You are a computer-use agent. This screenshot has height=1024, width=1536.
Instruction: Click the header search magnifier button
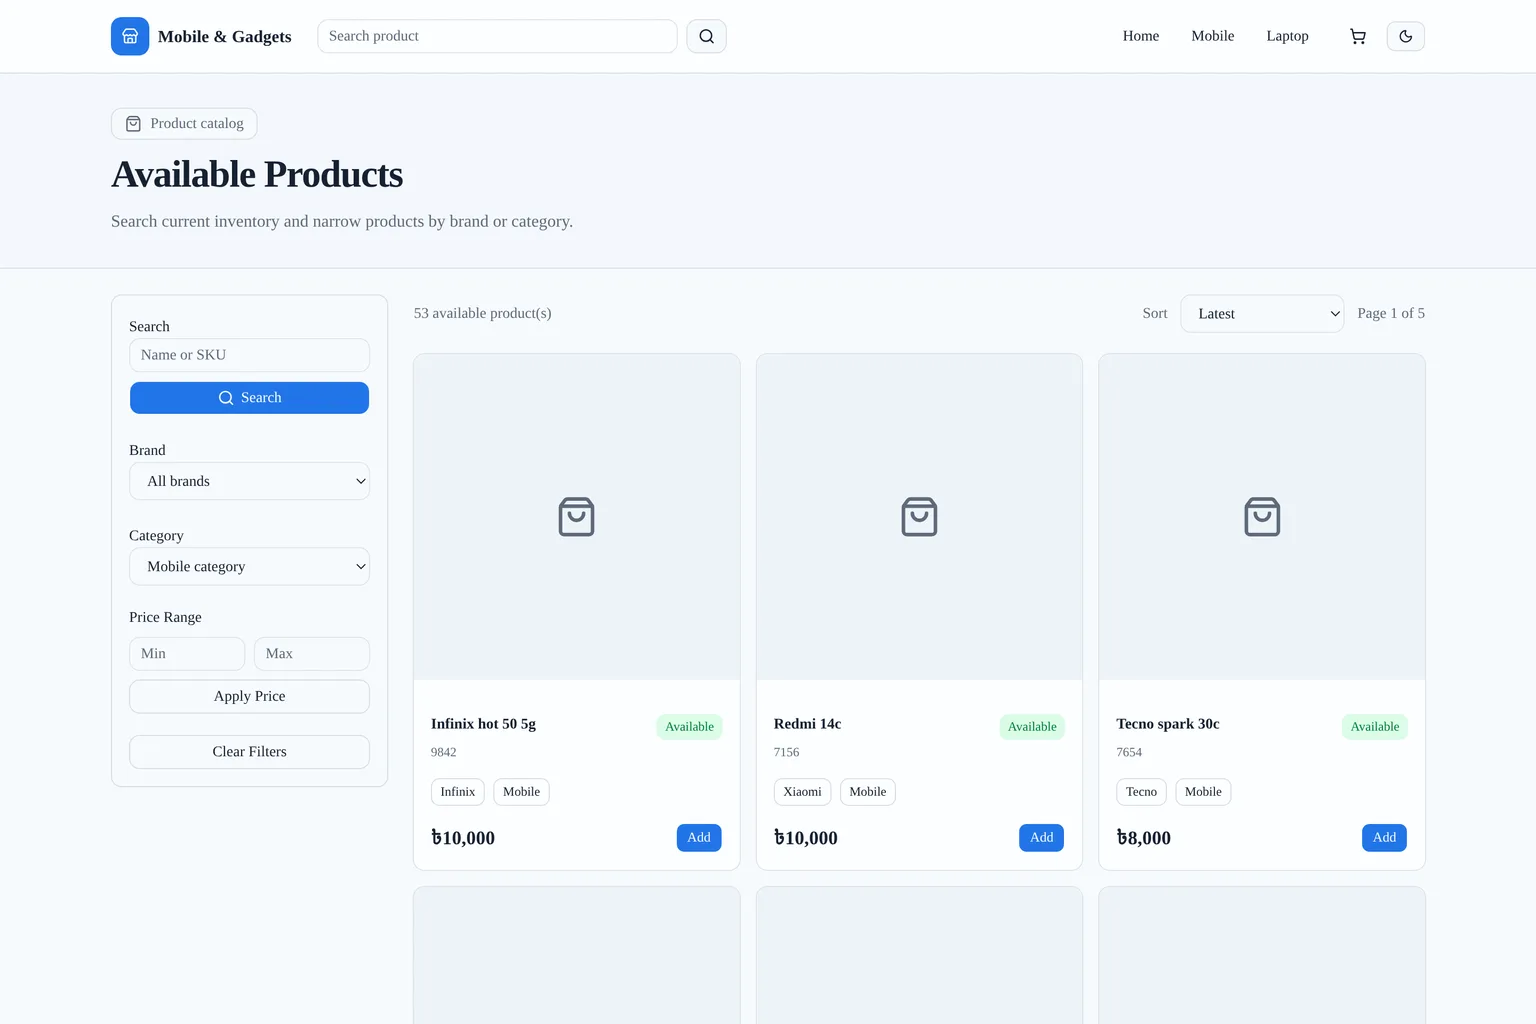(706, 36)
